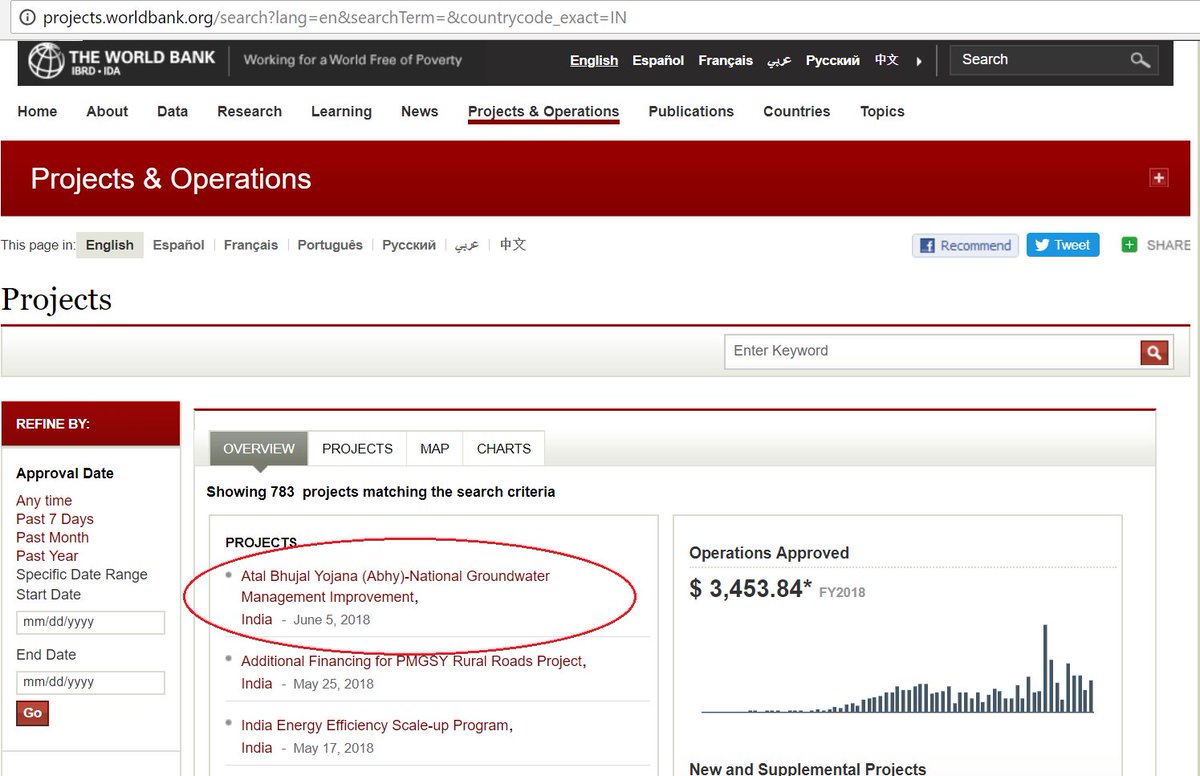This screenshot has width=1200, height=776.
Task: Open the Data menu item
Action: pyautogui.click(x=172, y=112)
